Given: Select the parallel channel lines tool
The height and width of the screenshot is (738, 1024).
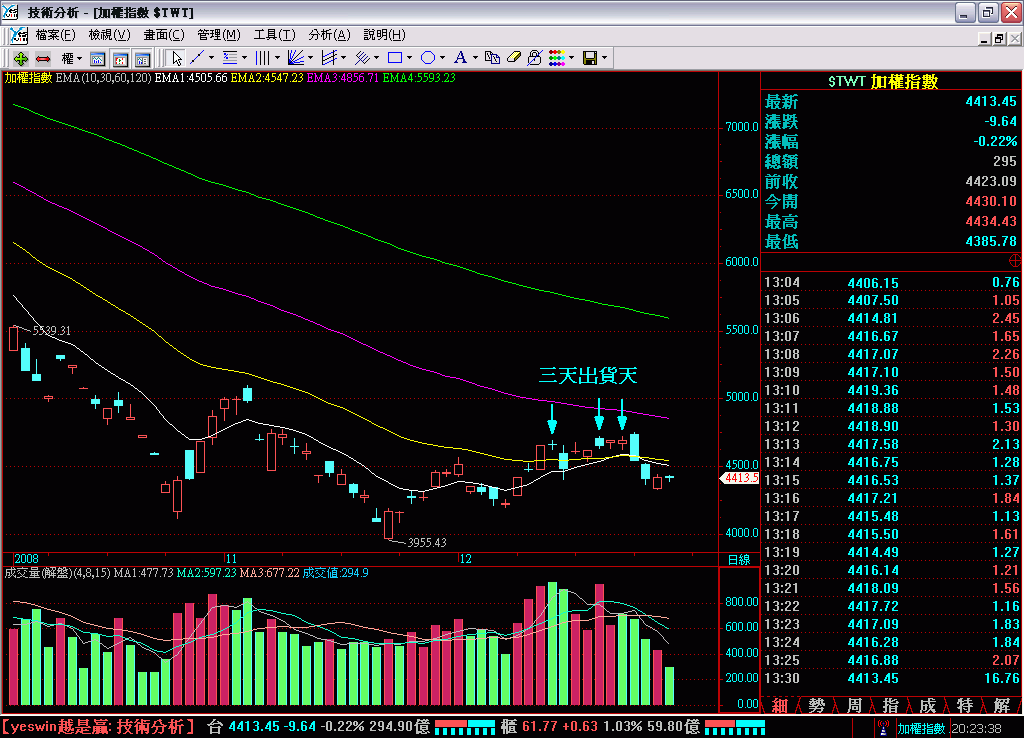Looking at the screenshot, I should tap(329, 58).
